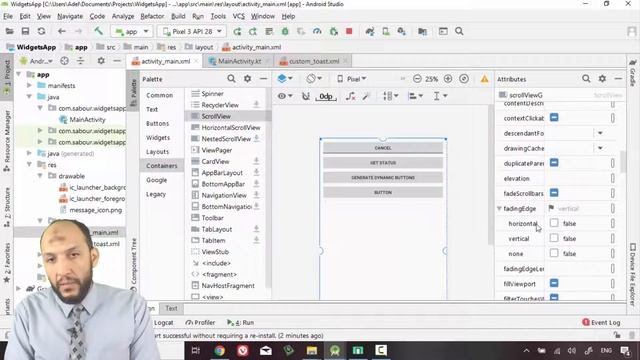Click the Project panel settings gear
Viewport: 640px width, 360px height.
coord(101,61)
